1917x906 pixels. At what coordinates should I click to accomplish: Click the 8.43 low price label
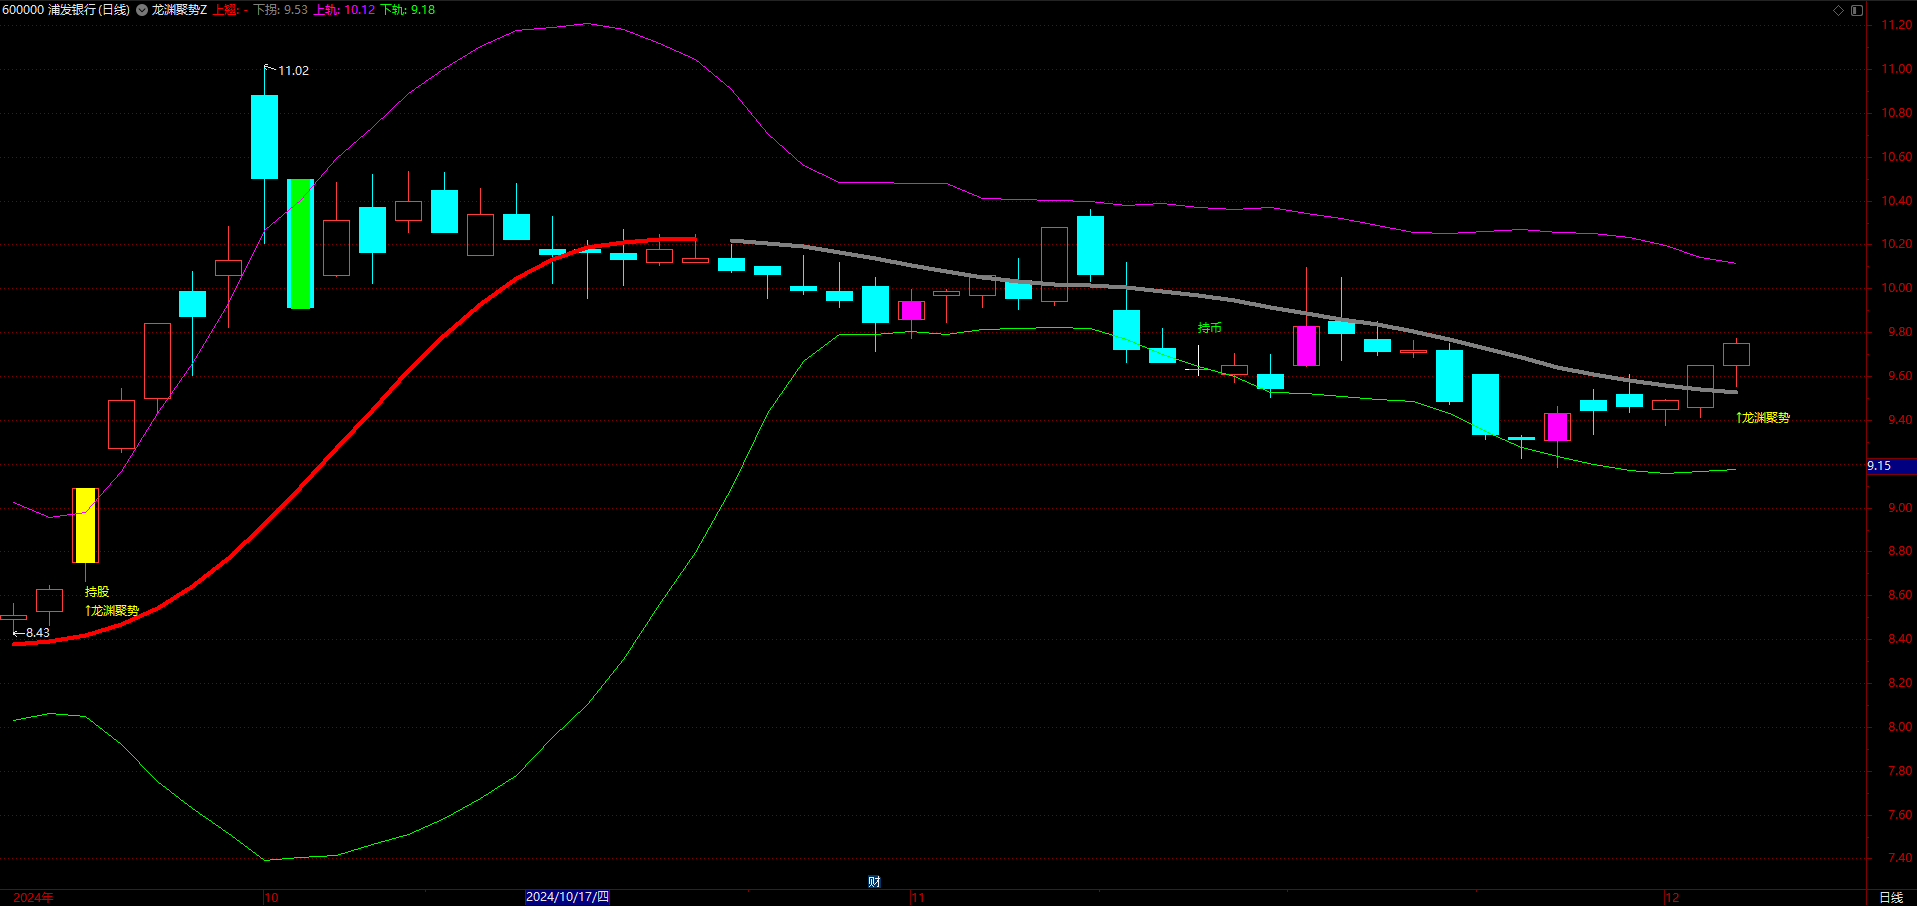pyautogui.click(x=38, y=633)
